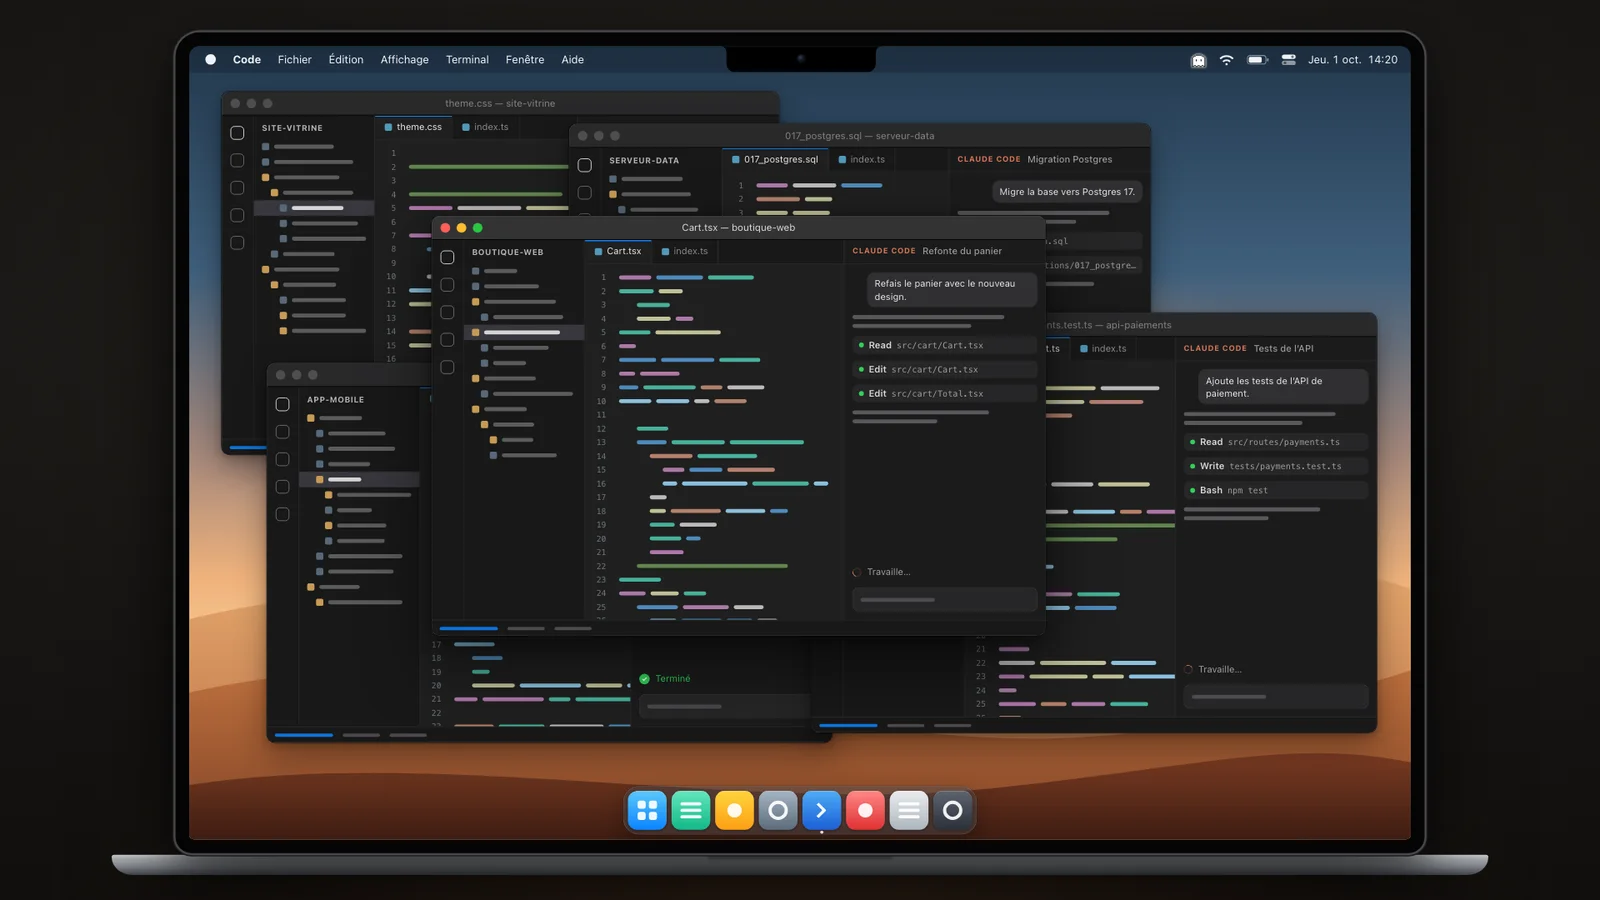The width and height of the screenshot is (1600, 900).
Task: Launch the yellow circle app in the dock
Action: pos(734,810)
